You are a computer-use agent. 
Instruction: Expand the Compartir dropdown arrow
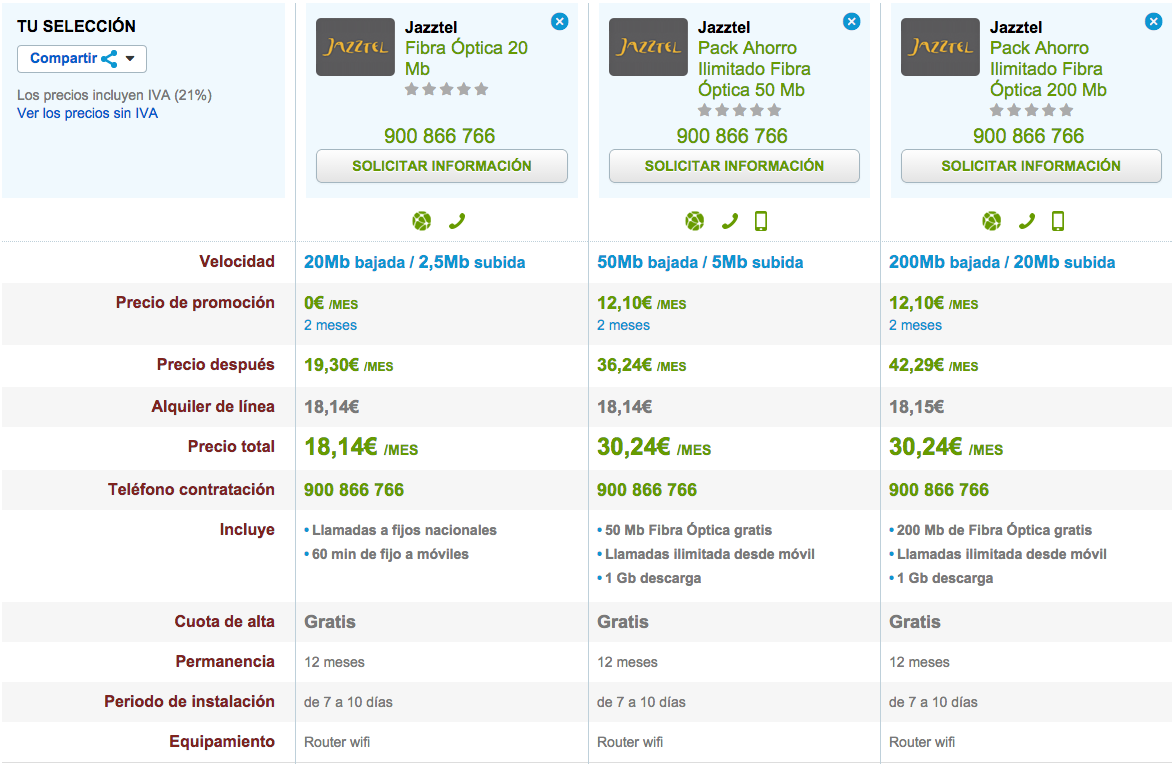tap(130, 58)
